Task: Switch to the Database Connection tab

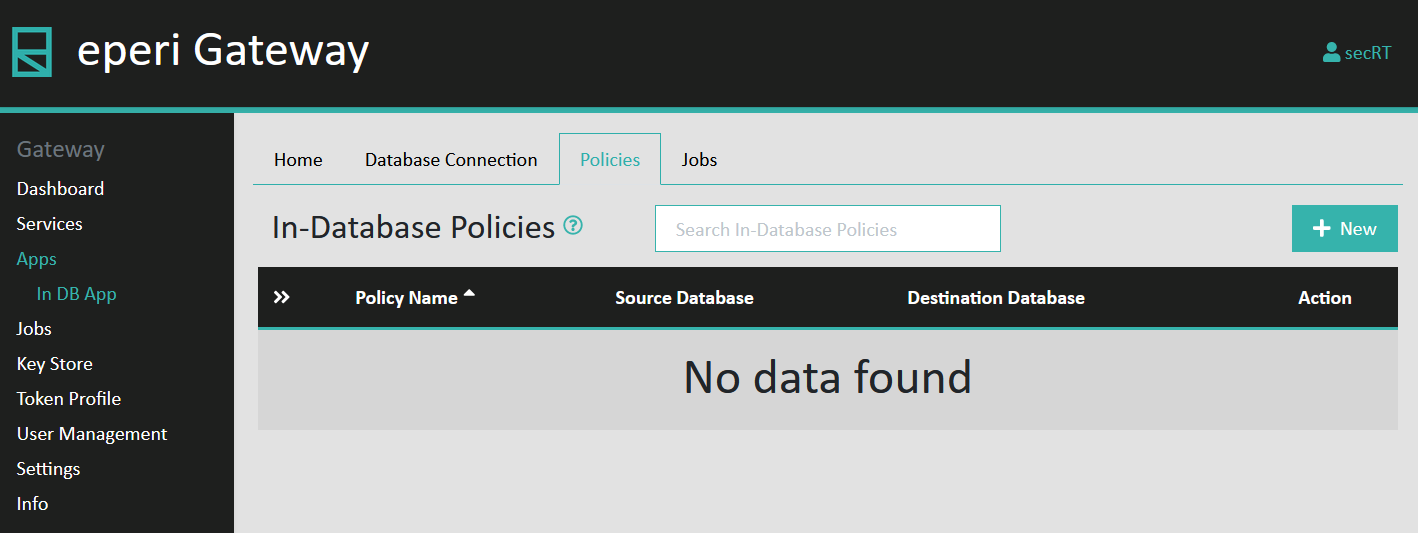Action: pos(451,160)
